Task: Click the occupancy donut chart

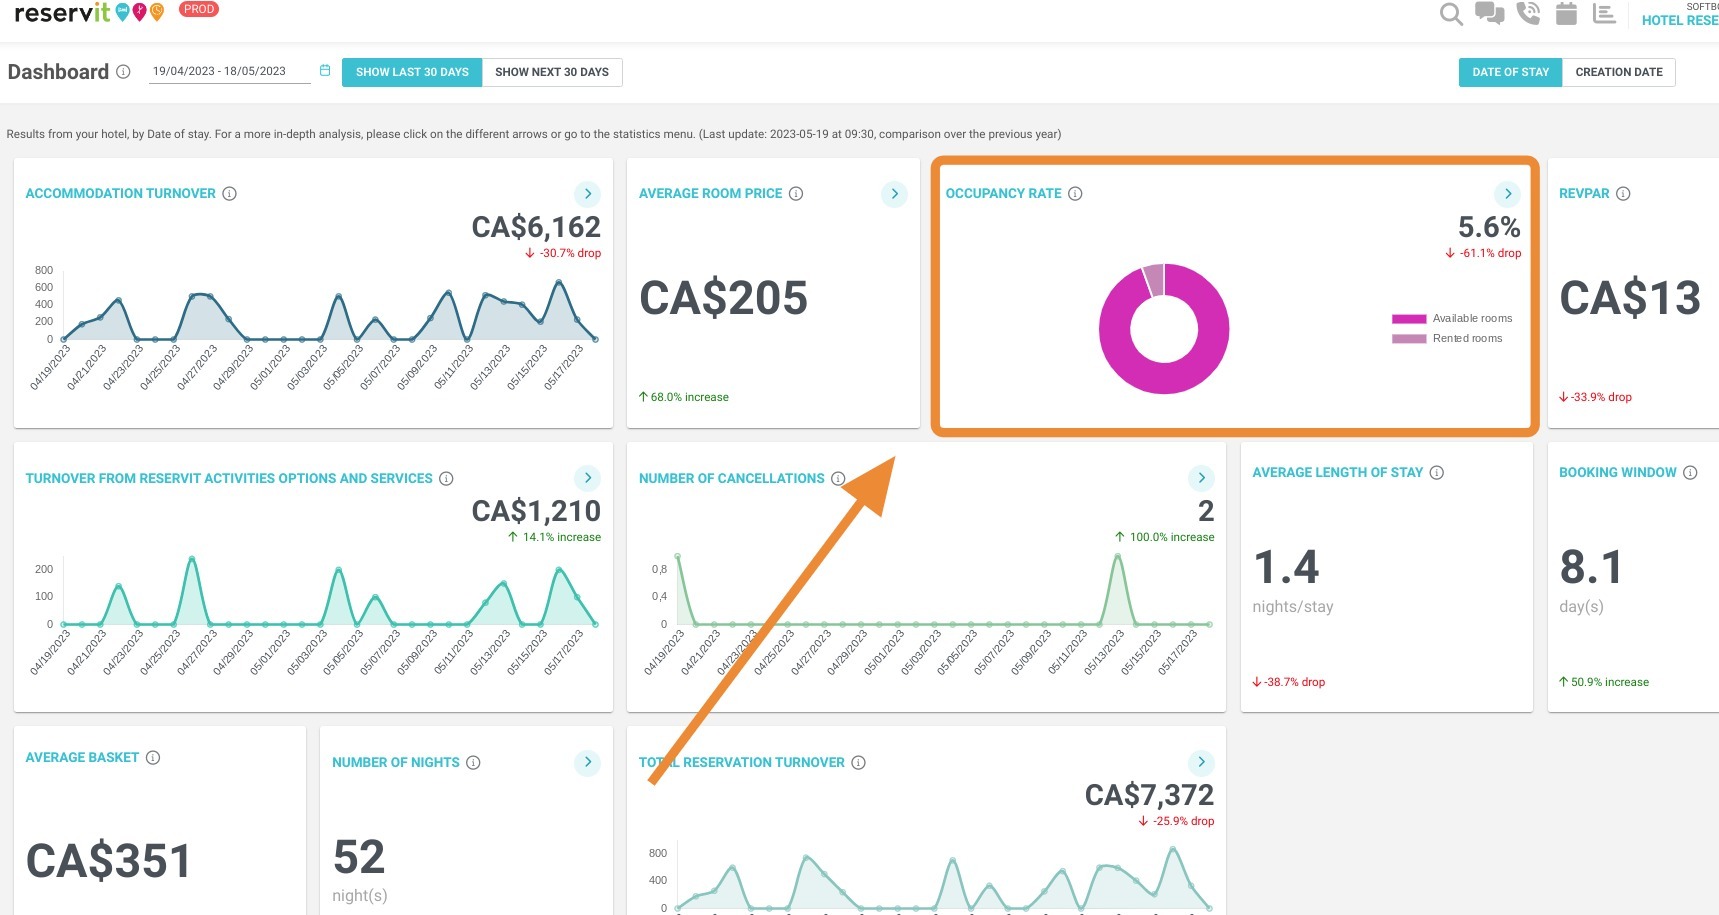Action: click(1164, 329)
